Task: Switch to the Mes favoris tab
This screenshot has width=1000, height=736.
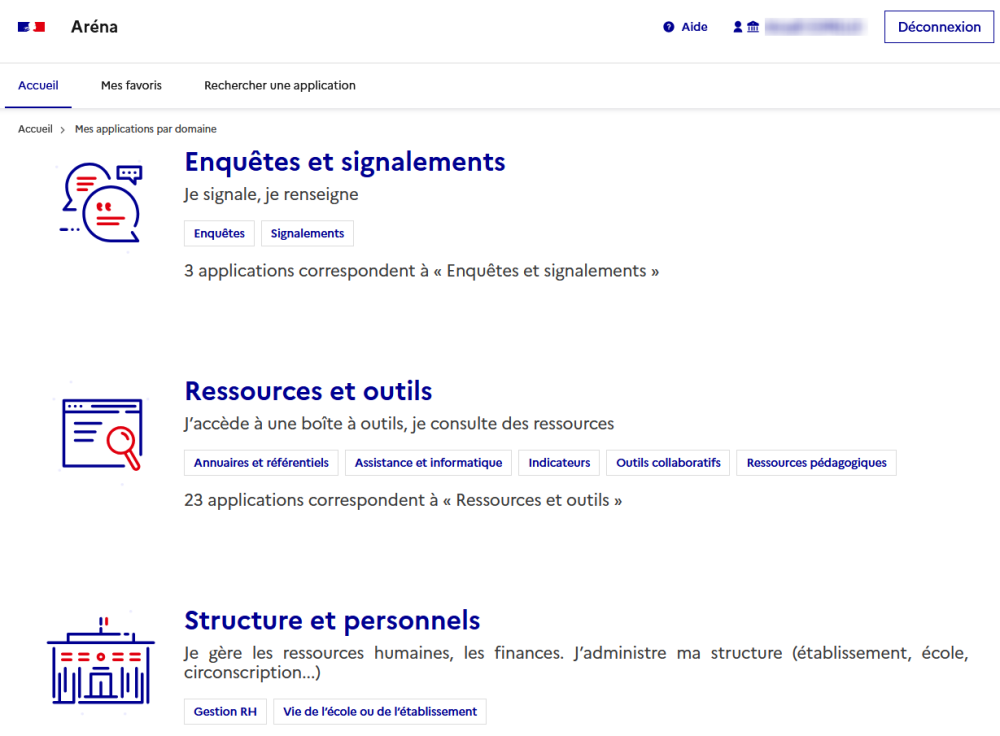Action: [131, 85]
